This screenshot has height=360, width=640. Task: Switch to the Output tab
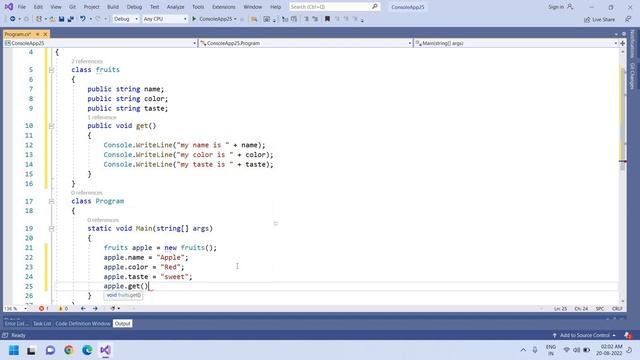(122, 324)
